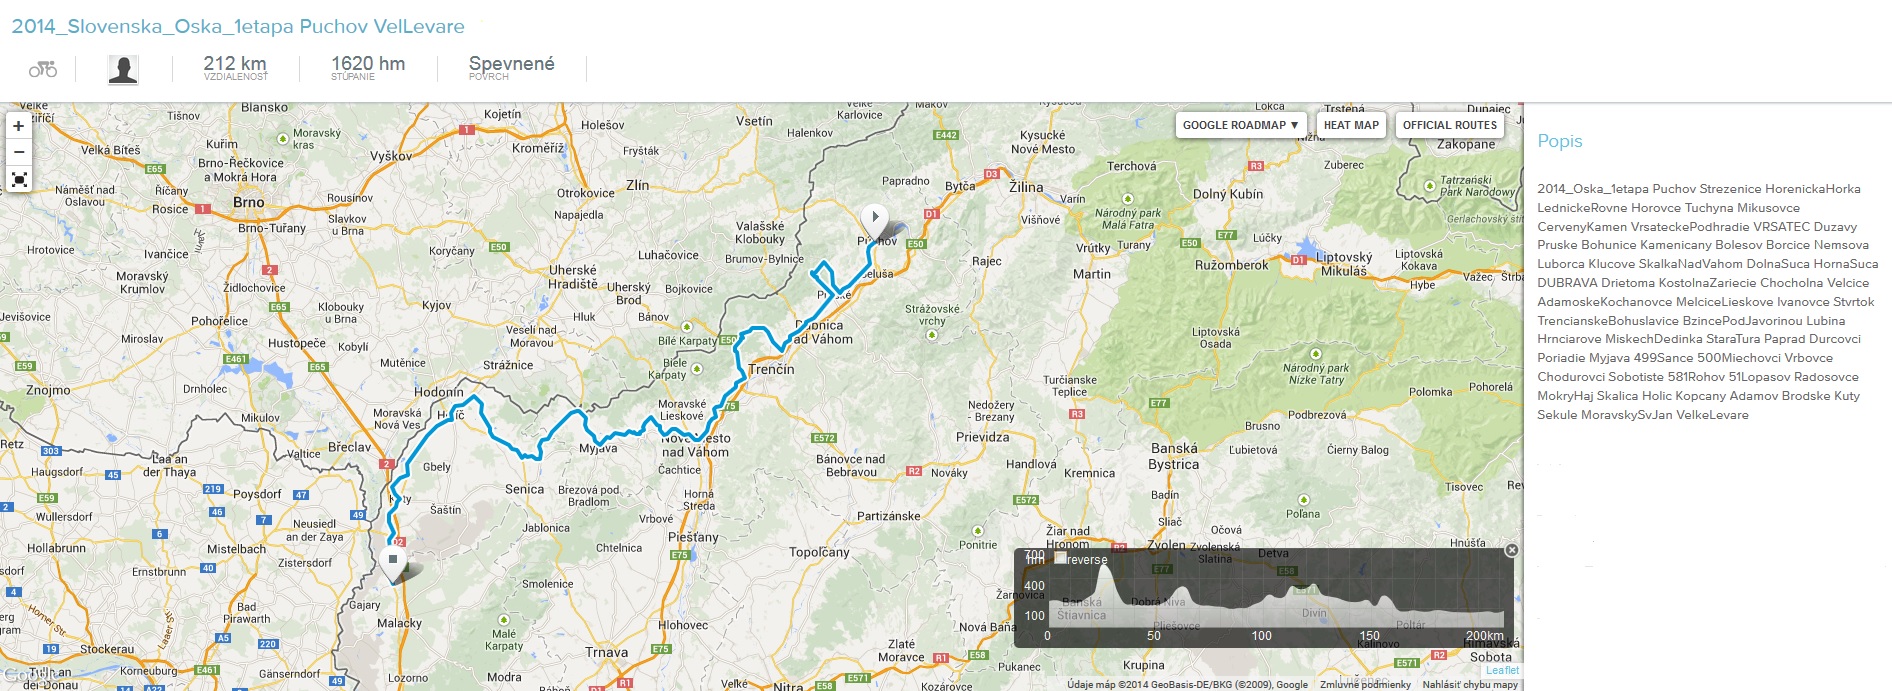The image size is (1892, 691).
Task: Open the Leaflet attribution link
Action: coord(1502,671)
